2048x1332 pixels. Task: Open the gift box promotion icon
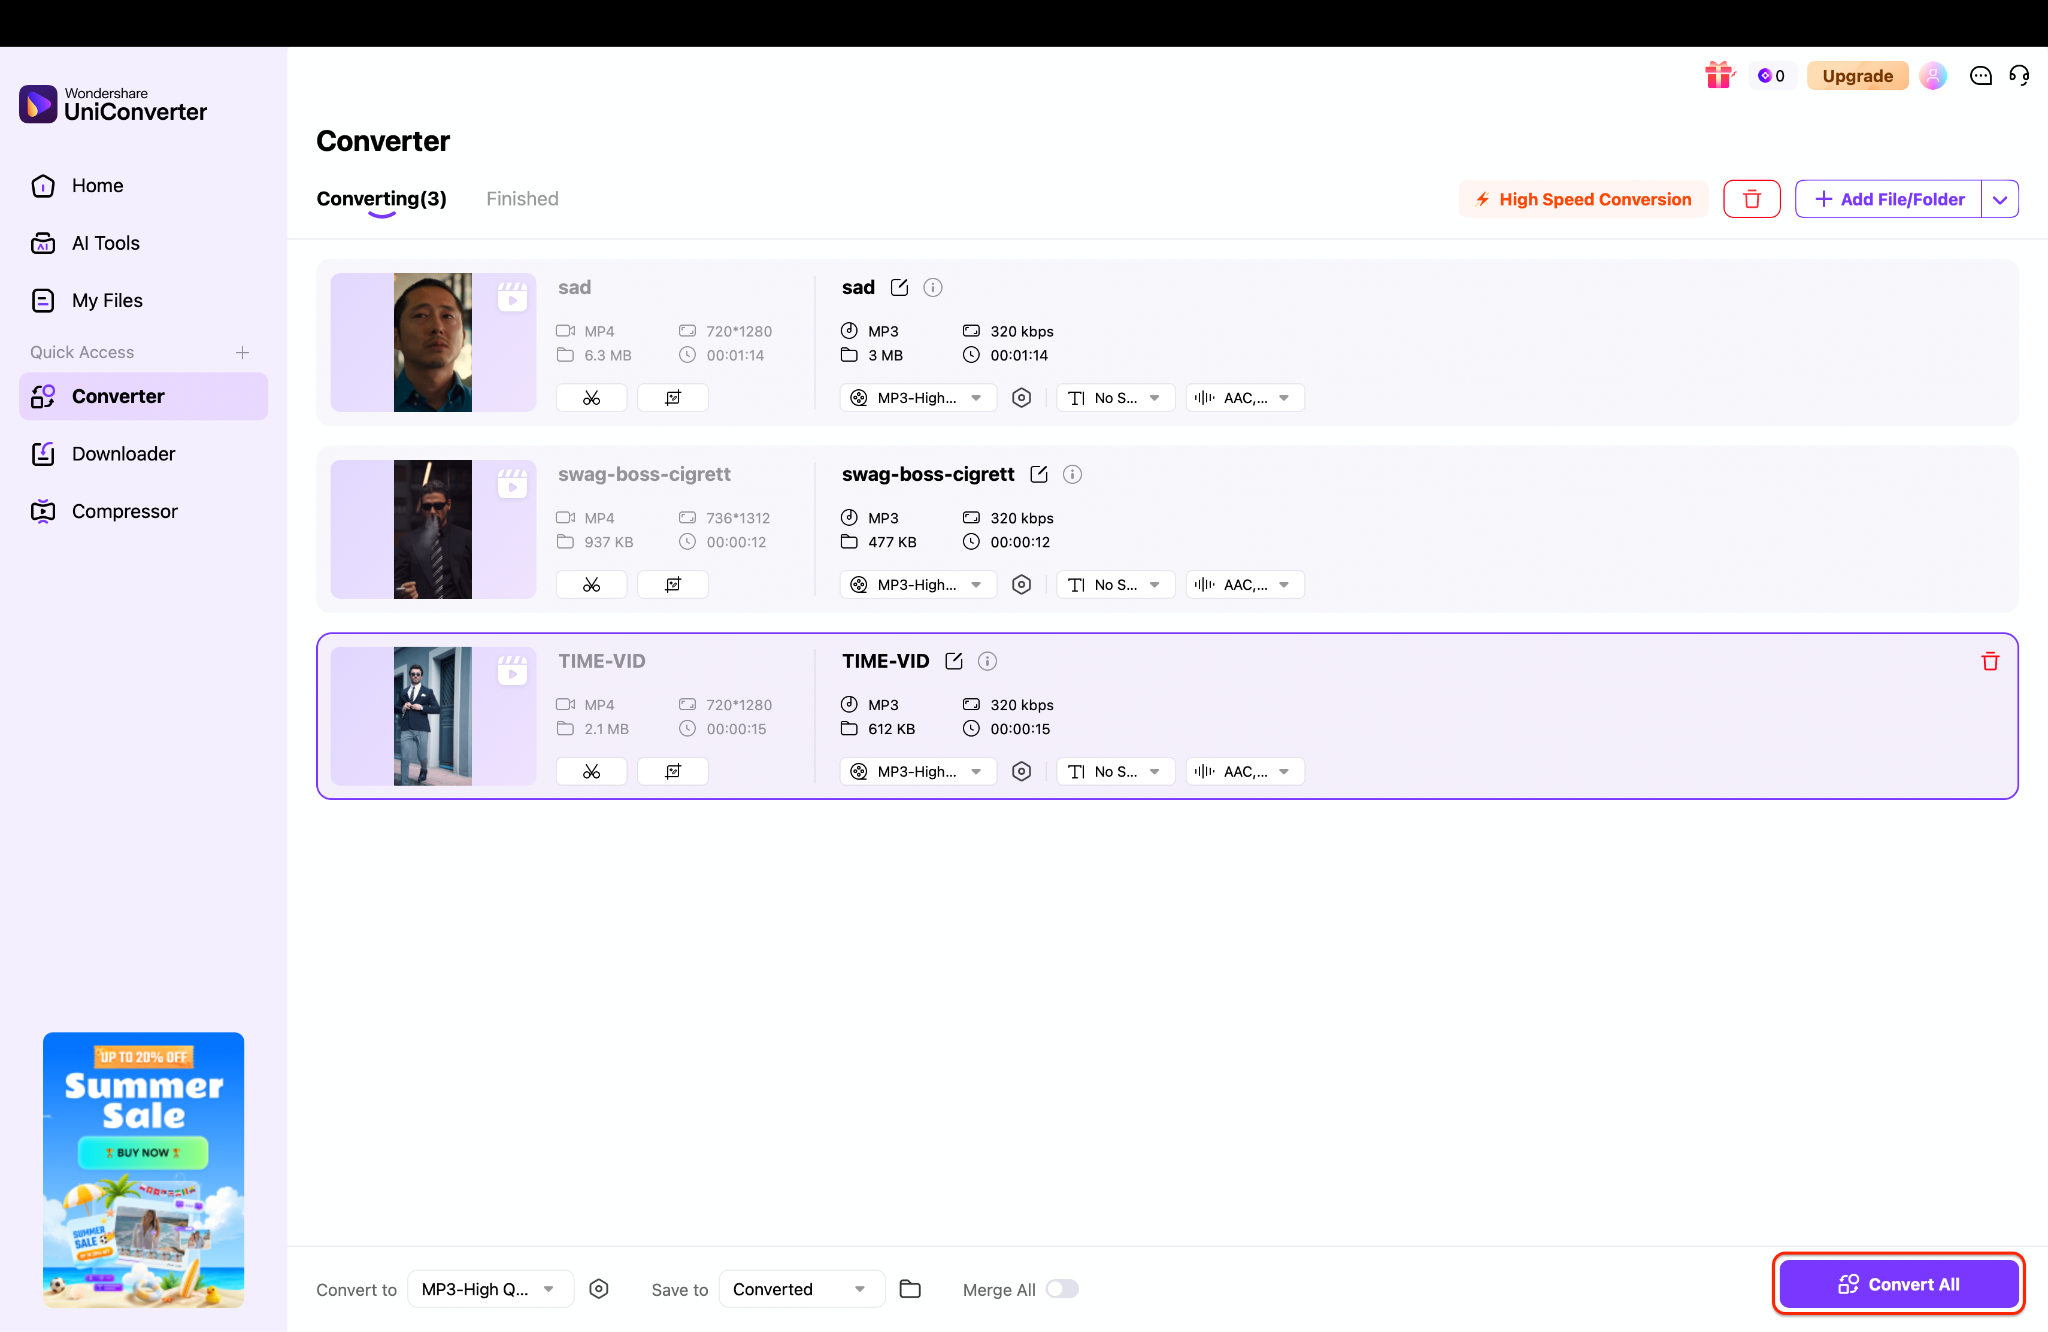(1719, 75)
